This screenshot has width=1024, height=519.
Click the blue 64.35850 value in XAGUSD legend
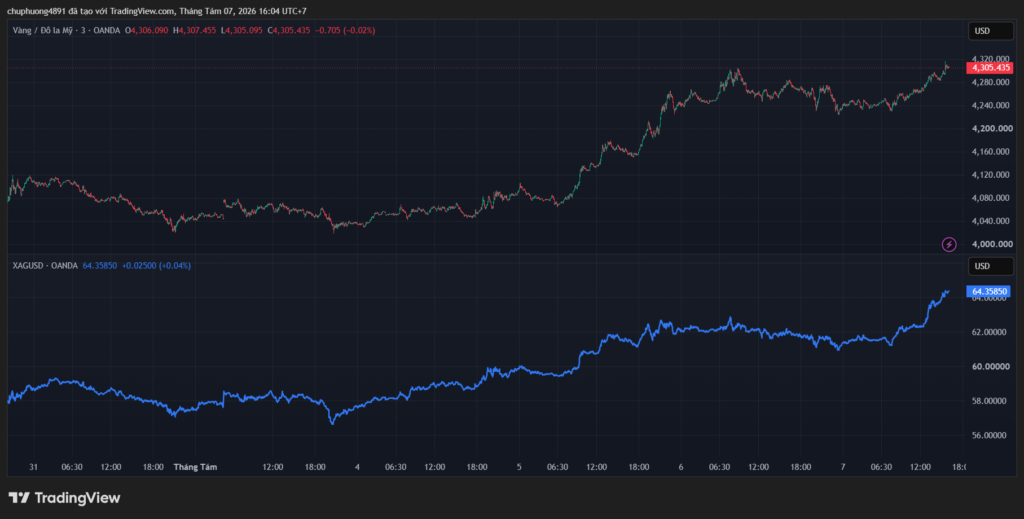[x=100, y=266]
